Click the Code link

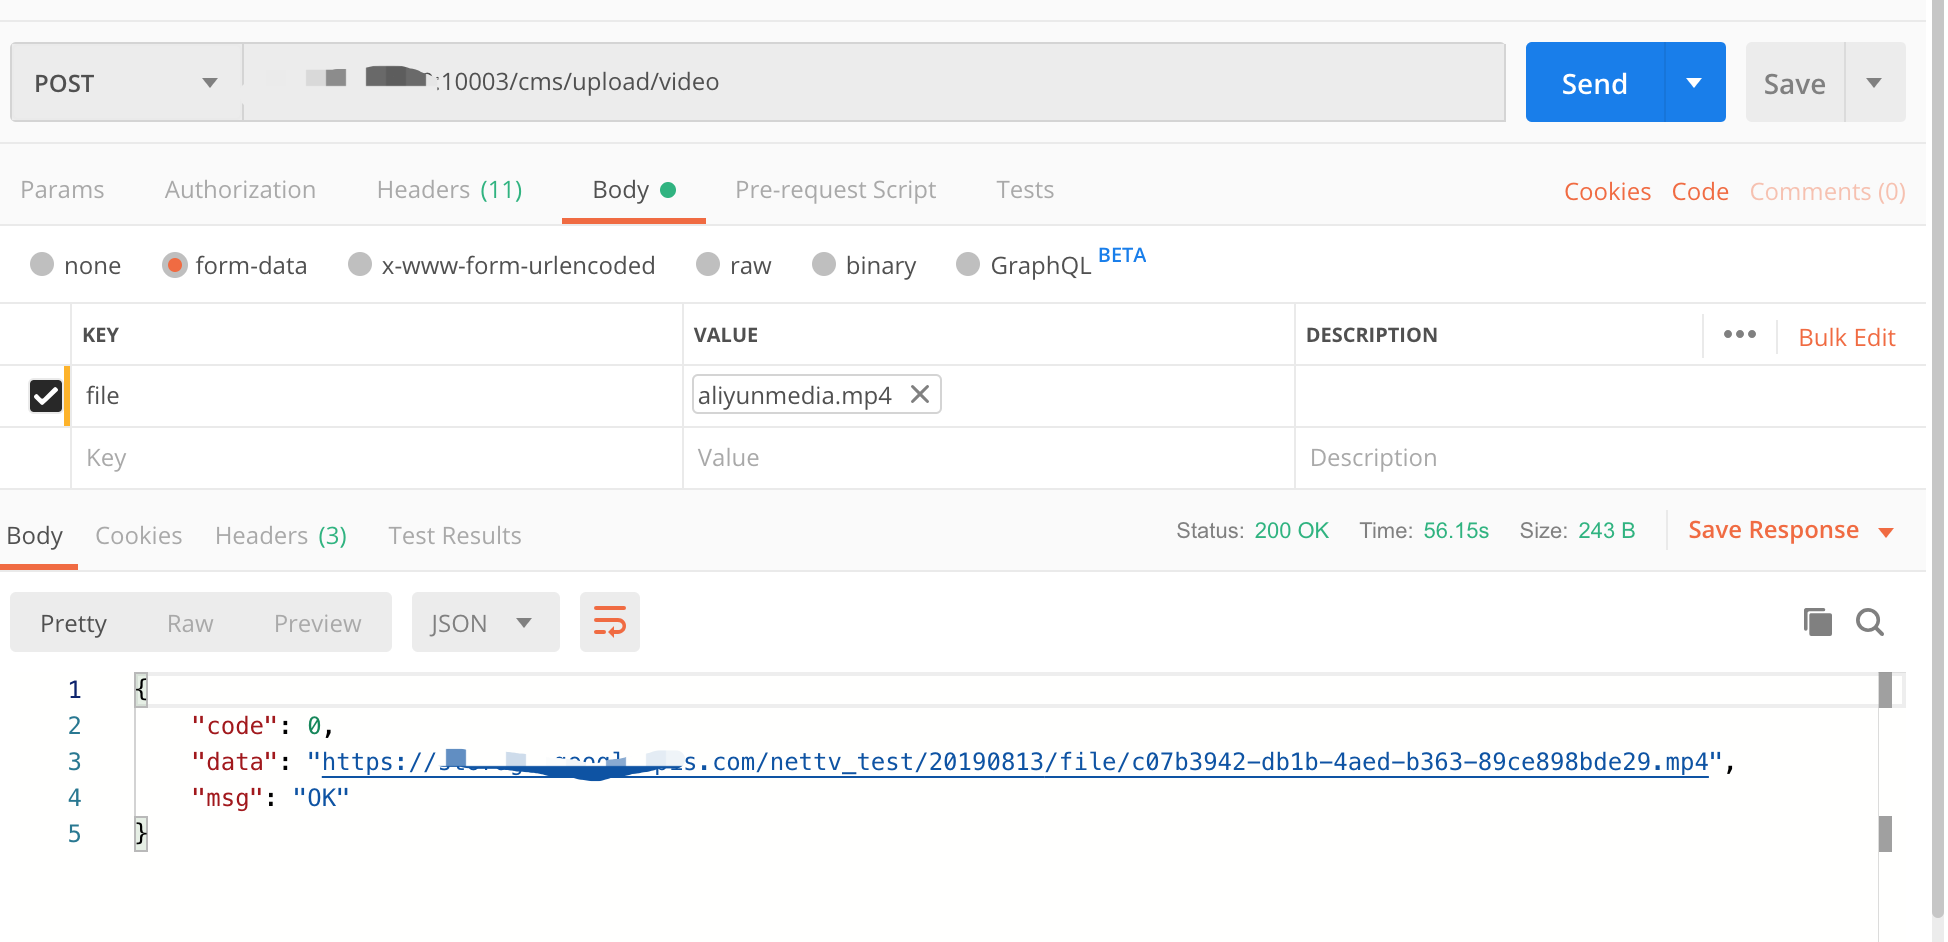(1699, 190)
